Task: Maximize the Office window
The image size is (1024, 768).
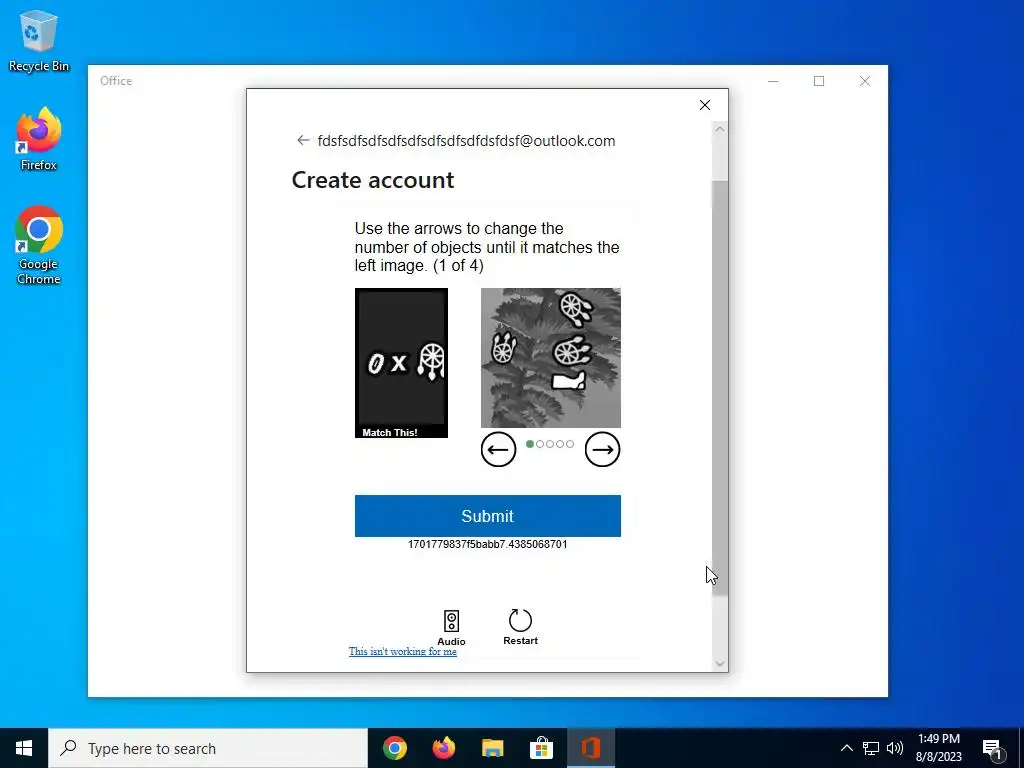Action: [x=819, y=81]
